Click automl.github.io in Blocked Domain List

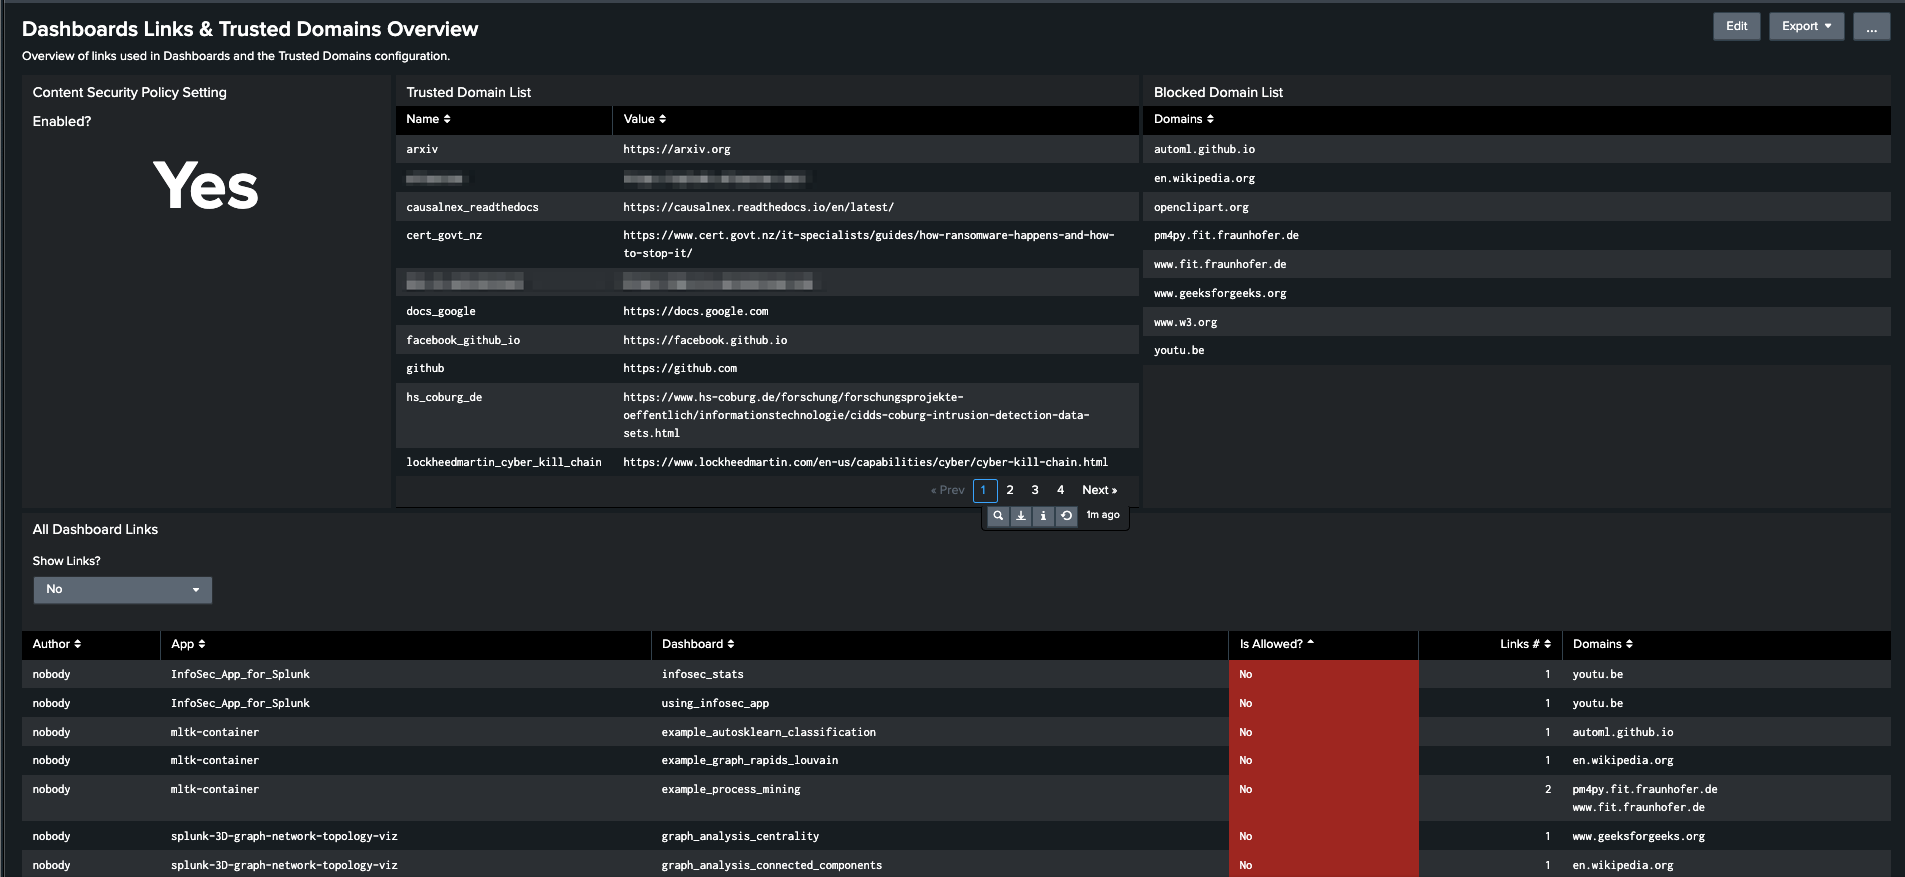[1204, 149]
